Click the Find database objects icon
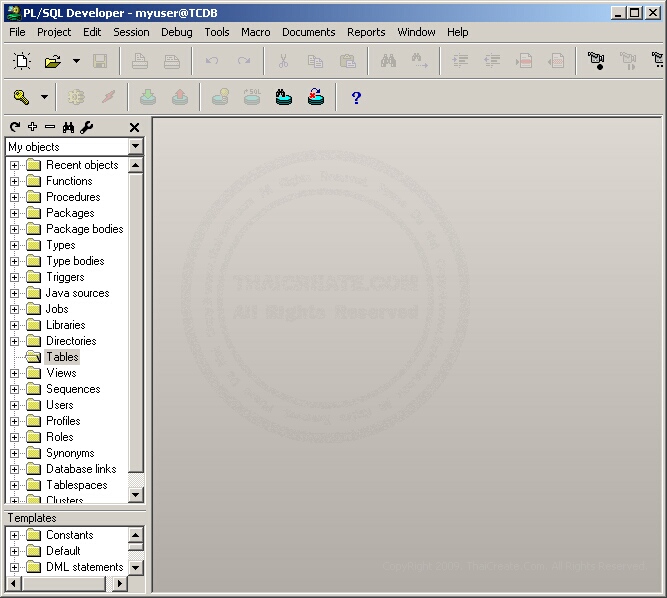Image resolution: width=667 pixels, height=598 pixels. point(284,97)
